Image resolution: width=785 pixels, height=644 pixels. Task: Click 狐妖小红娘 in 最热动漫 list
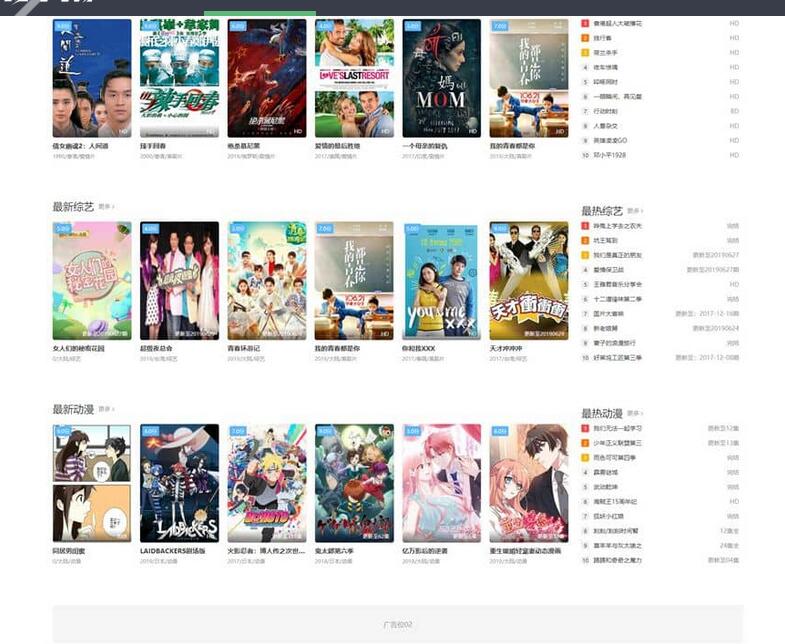click(609, 516)
